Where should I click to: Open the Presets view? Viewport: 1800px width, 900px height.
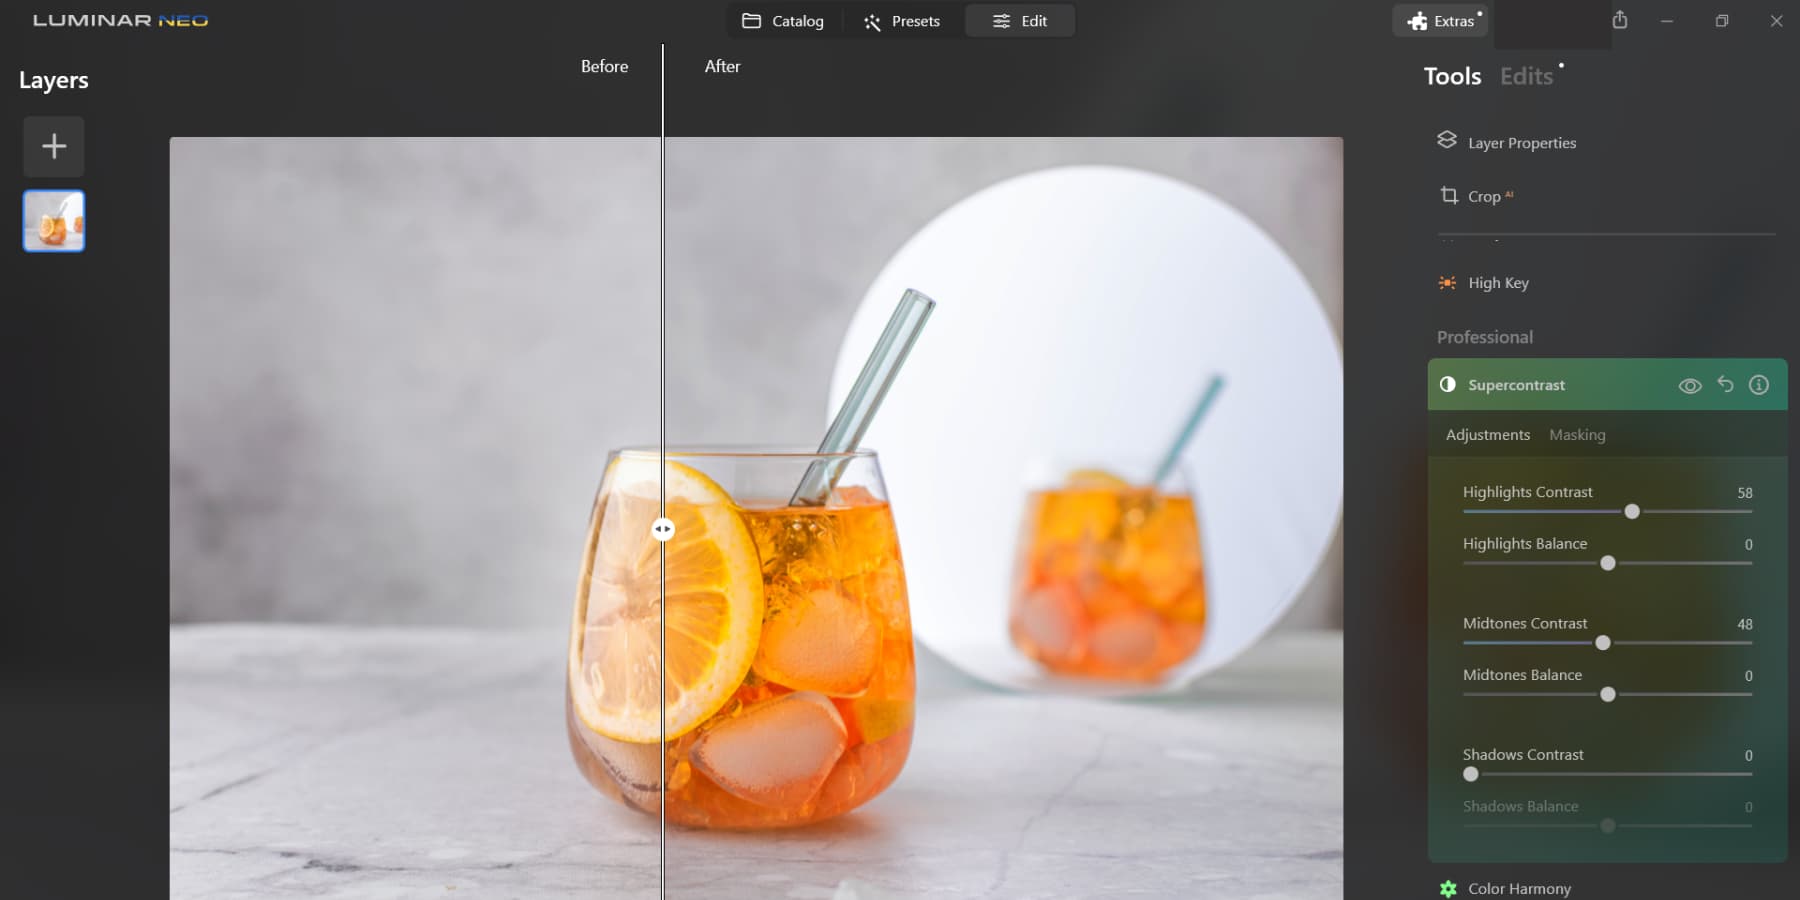pos(901,20)
